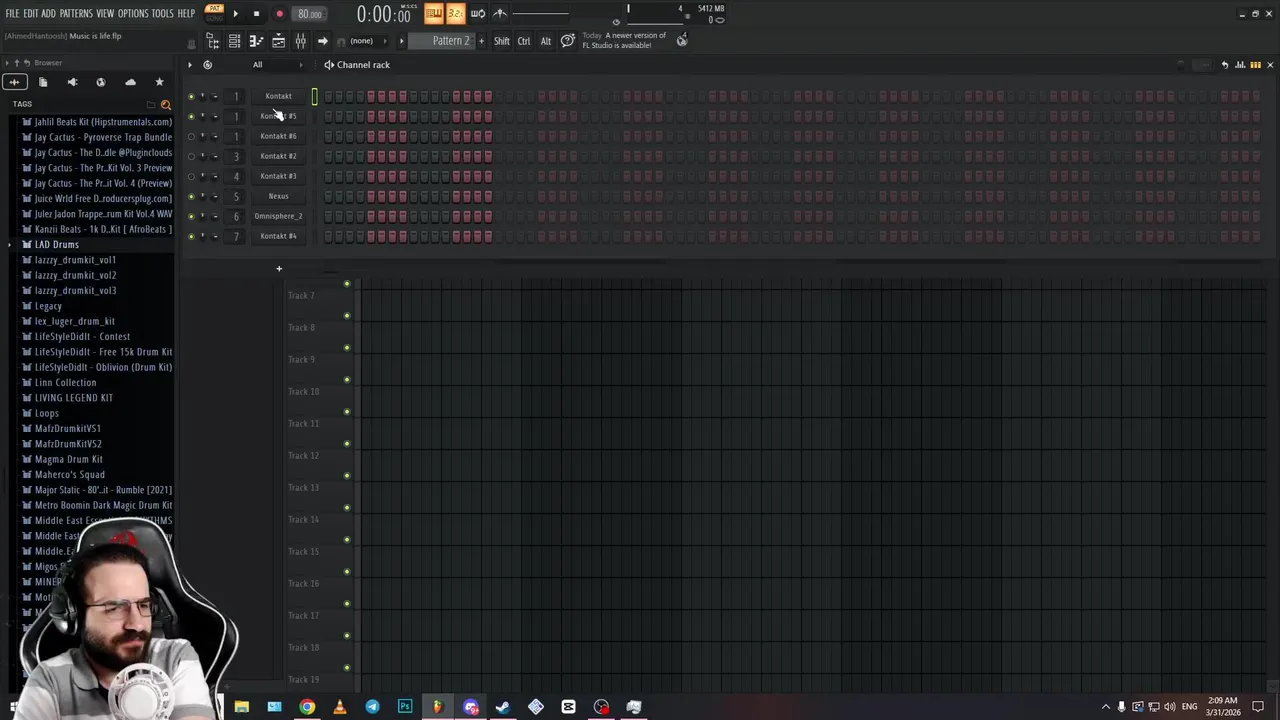Open Chrome from the taskbar
The height and width of the screenshot is (720, 1280).
click(x=307, y=707)
